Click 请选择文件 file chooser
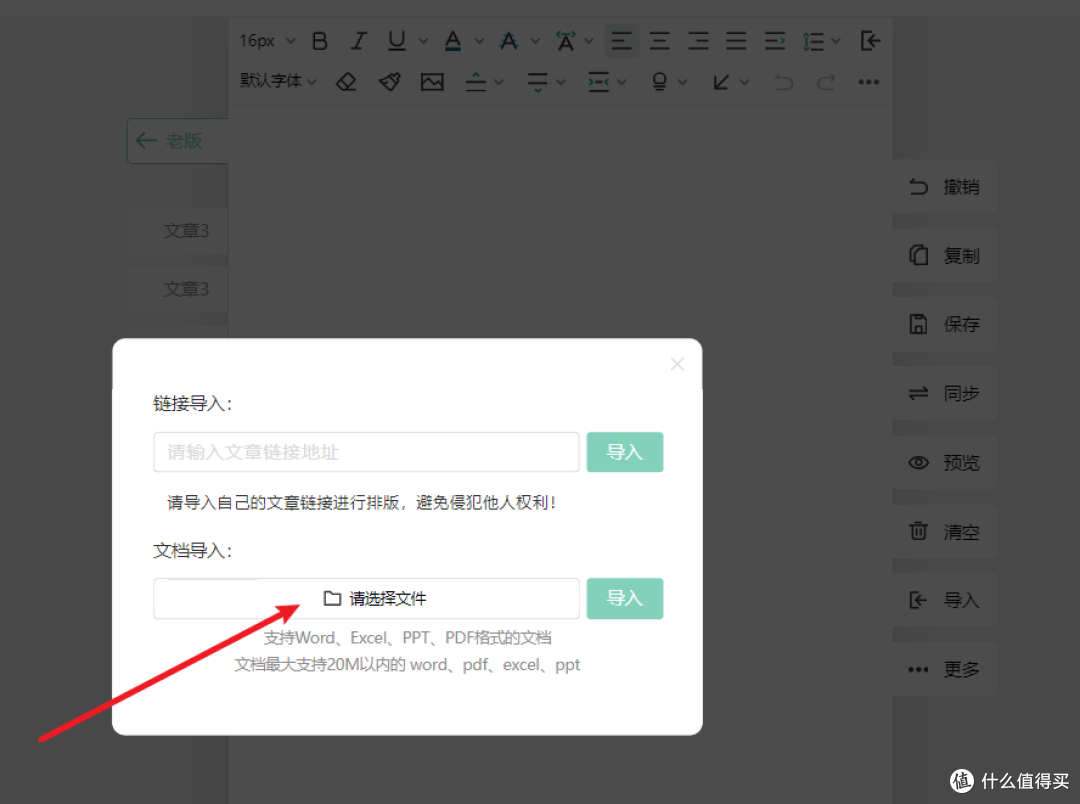Image resolution: width=1080 pixels, height=804 pixels. tap(366, 598)
